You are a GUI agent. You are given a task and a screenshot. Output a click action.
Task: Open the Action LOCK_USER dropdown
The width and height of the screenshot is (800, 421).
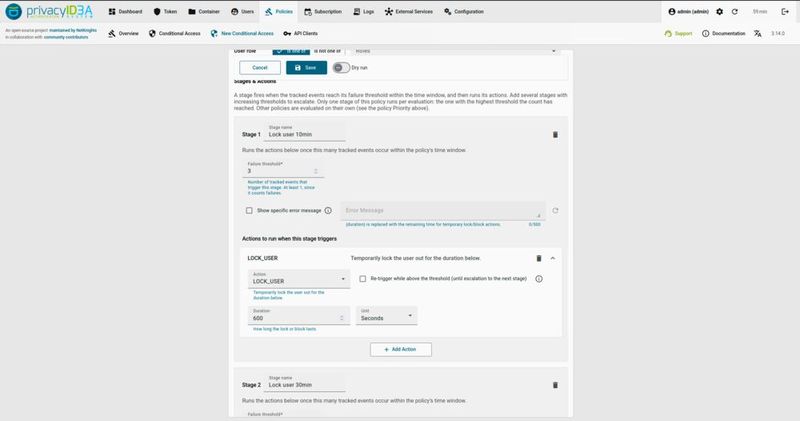(299, 279)
